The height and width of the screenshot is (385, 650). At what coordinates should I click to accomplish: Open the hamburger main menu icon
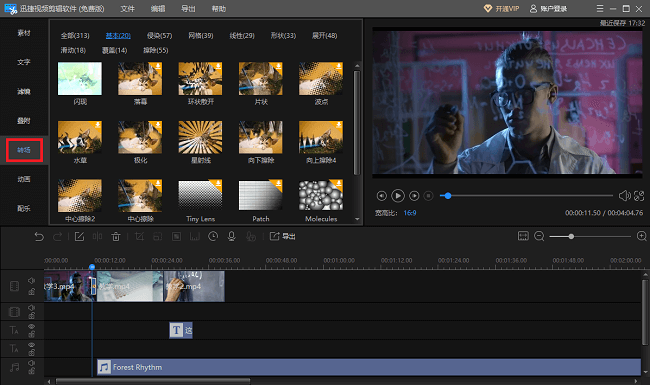(600, 8)
